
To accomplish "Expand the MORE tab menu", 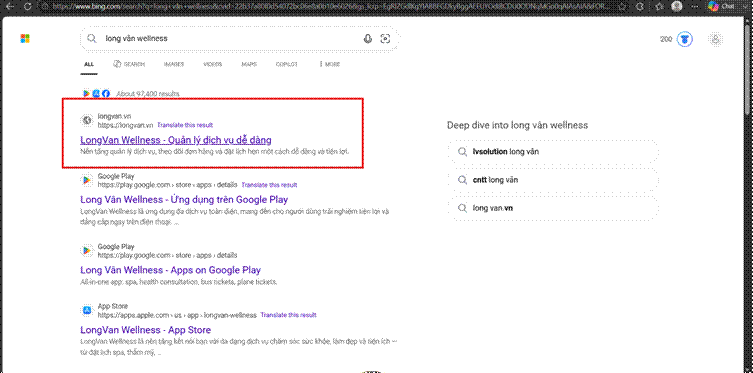I will [329, 64].
